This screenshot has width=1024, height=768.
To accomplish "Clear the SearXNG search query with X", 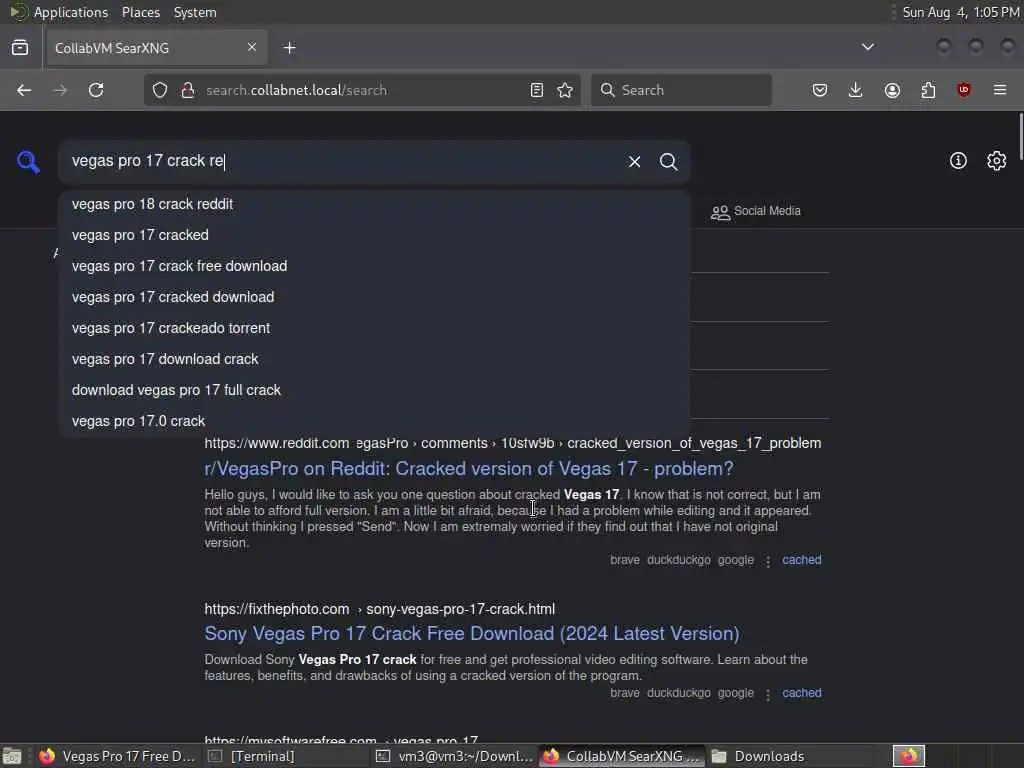I will pos(634,161).
